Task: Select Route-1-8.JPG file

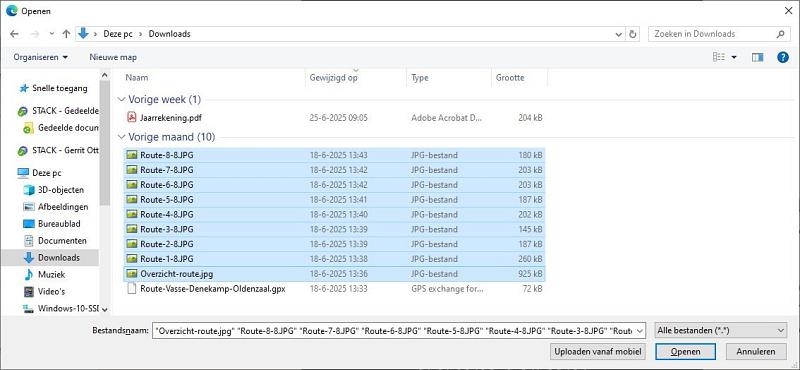Action: 334,259
